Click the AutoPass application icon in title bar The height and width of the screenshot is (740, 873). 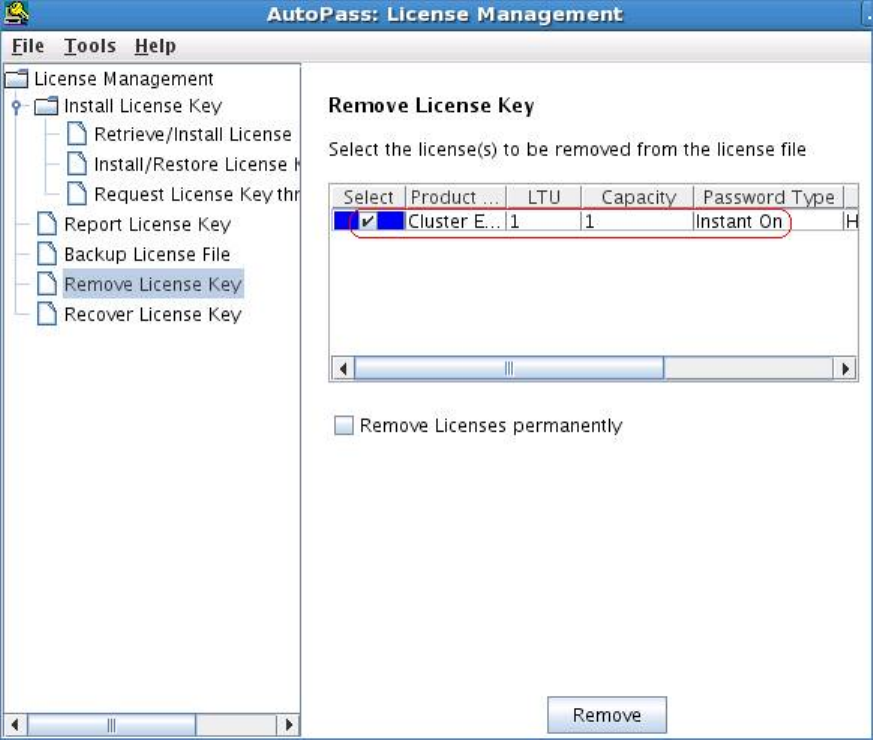click(16, 13)
